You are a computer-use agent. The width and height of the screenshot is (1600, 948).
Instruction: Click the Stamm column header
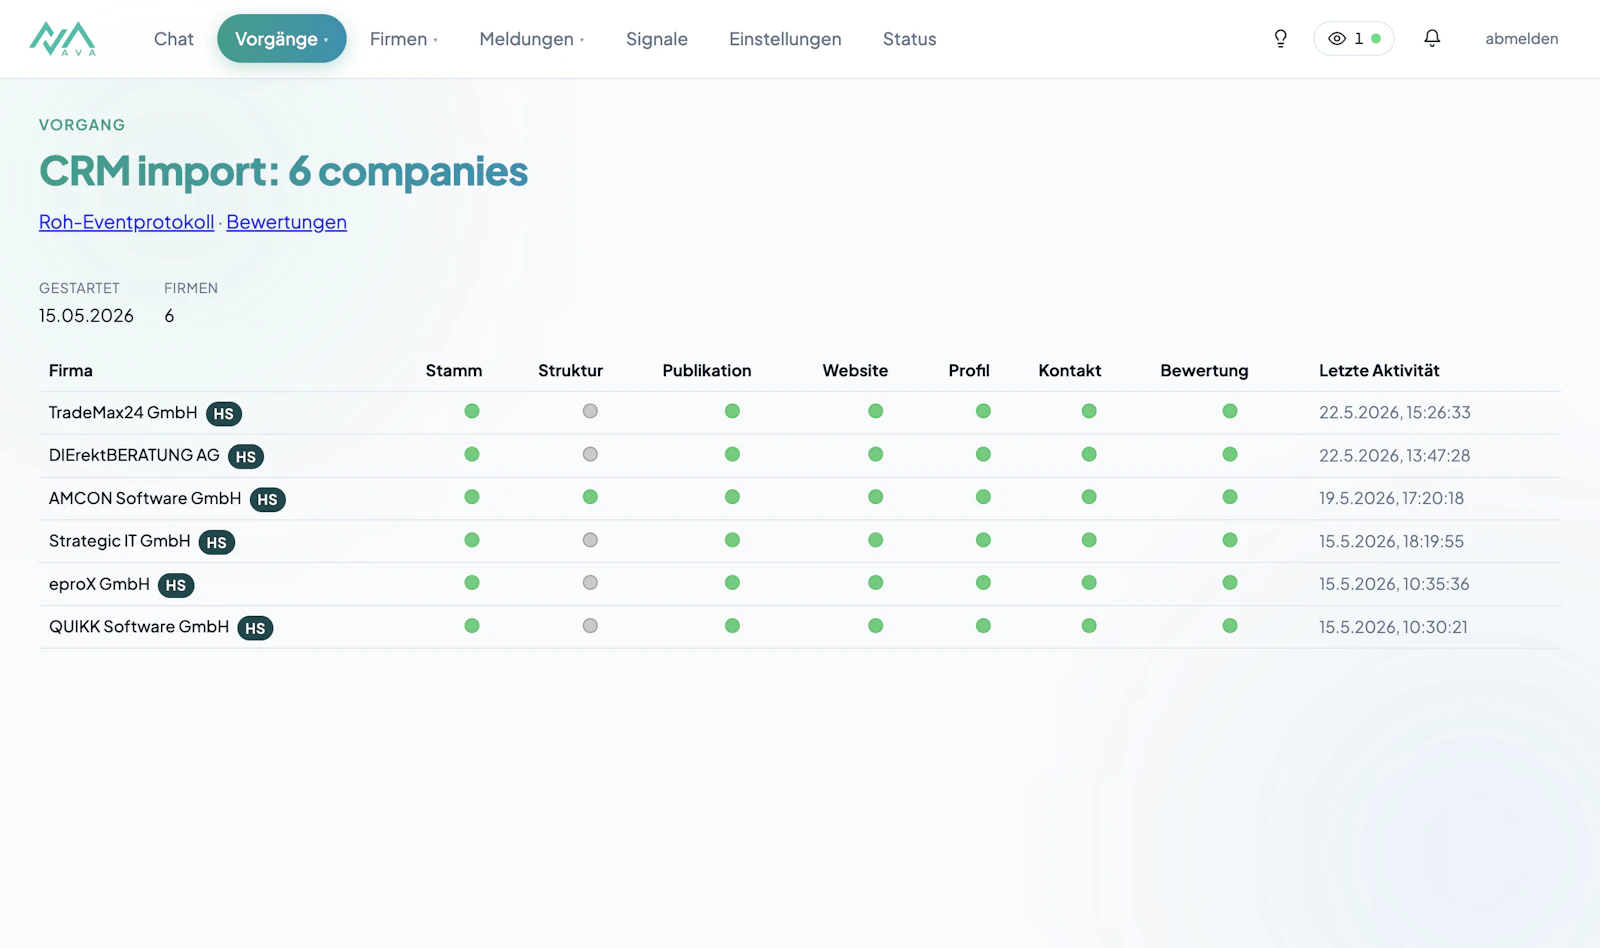(454, 370)
